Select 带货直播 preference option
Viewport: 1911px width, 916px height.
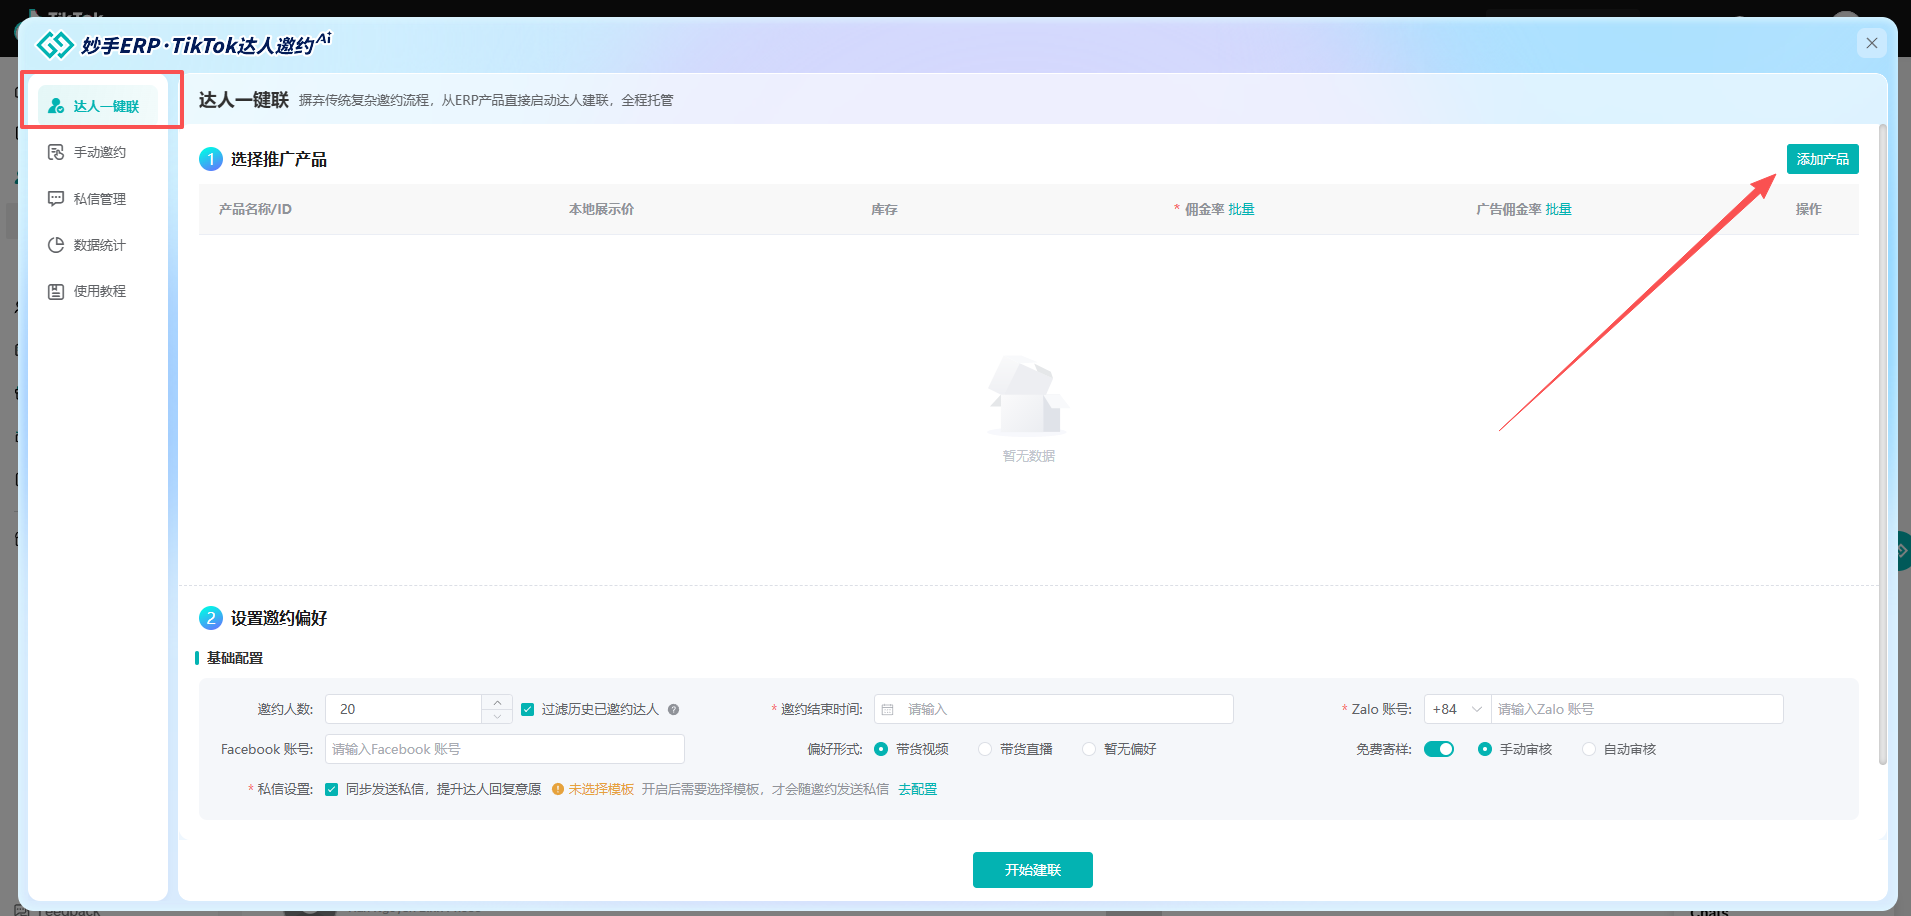point(985,749)
